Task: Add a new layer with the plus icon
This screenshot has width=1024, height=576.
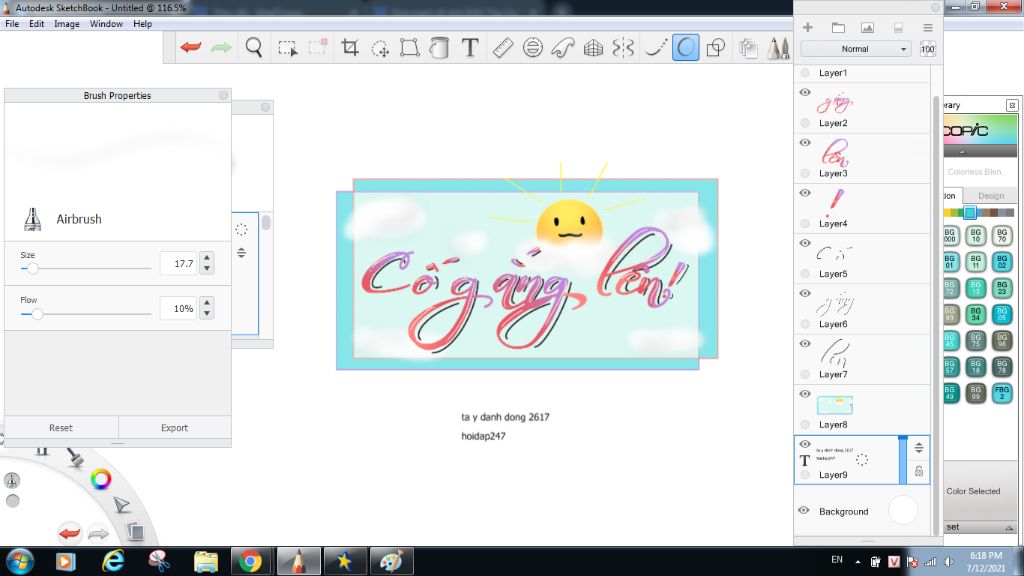Action: click(808, 27)
